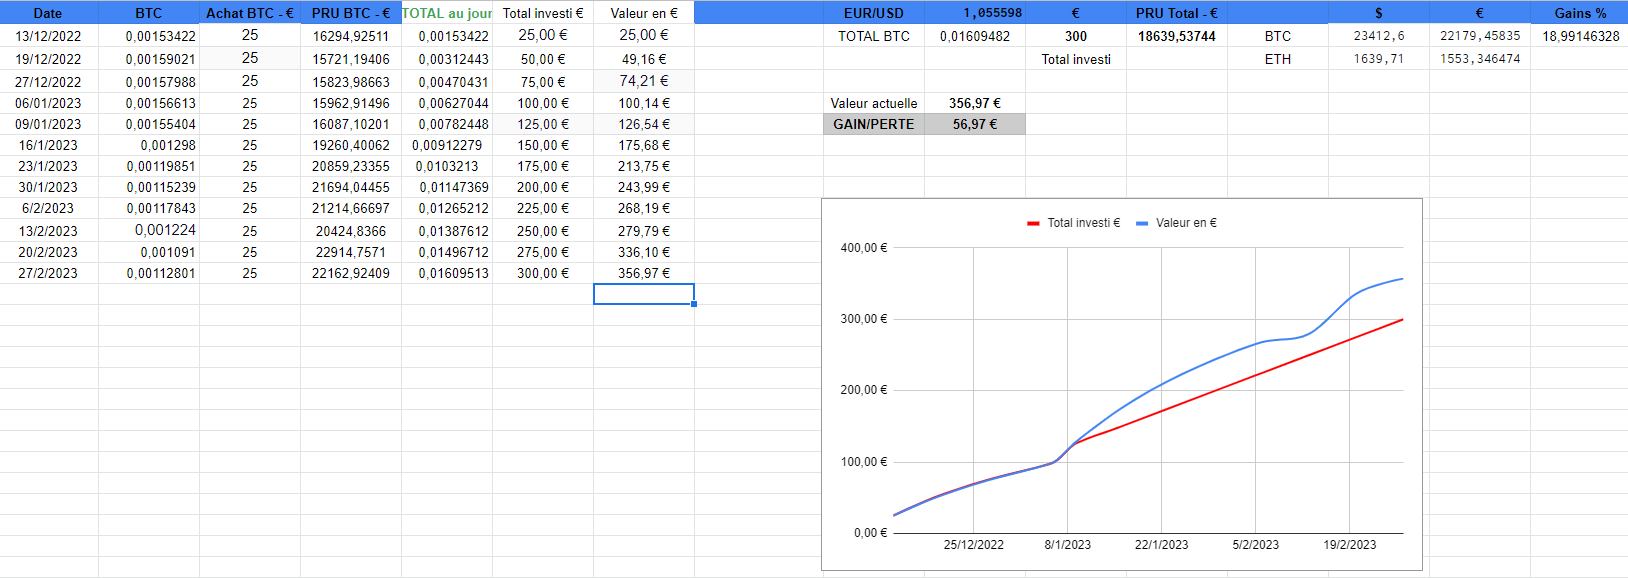Select value cell 126,54 €

644,124
